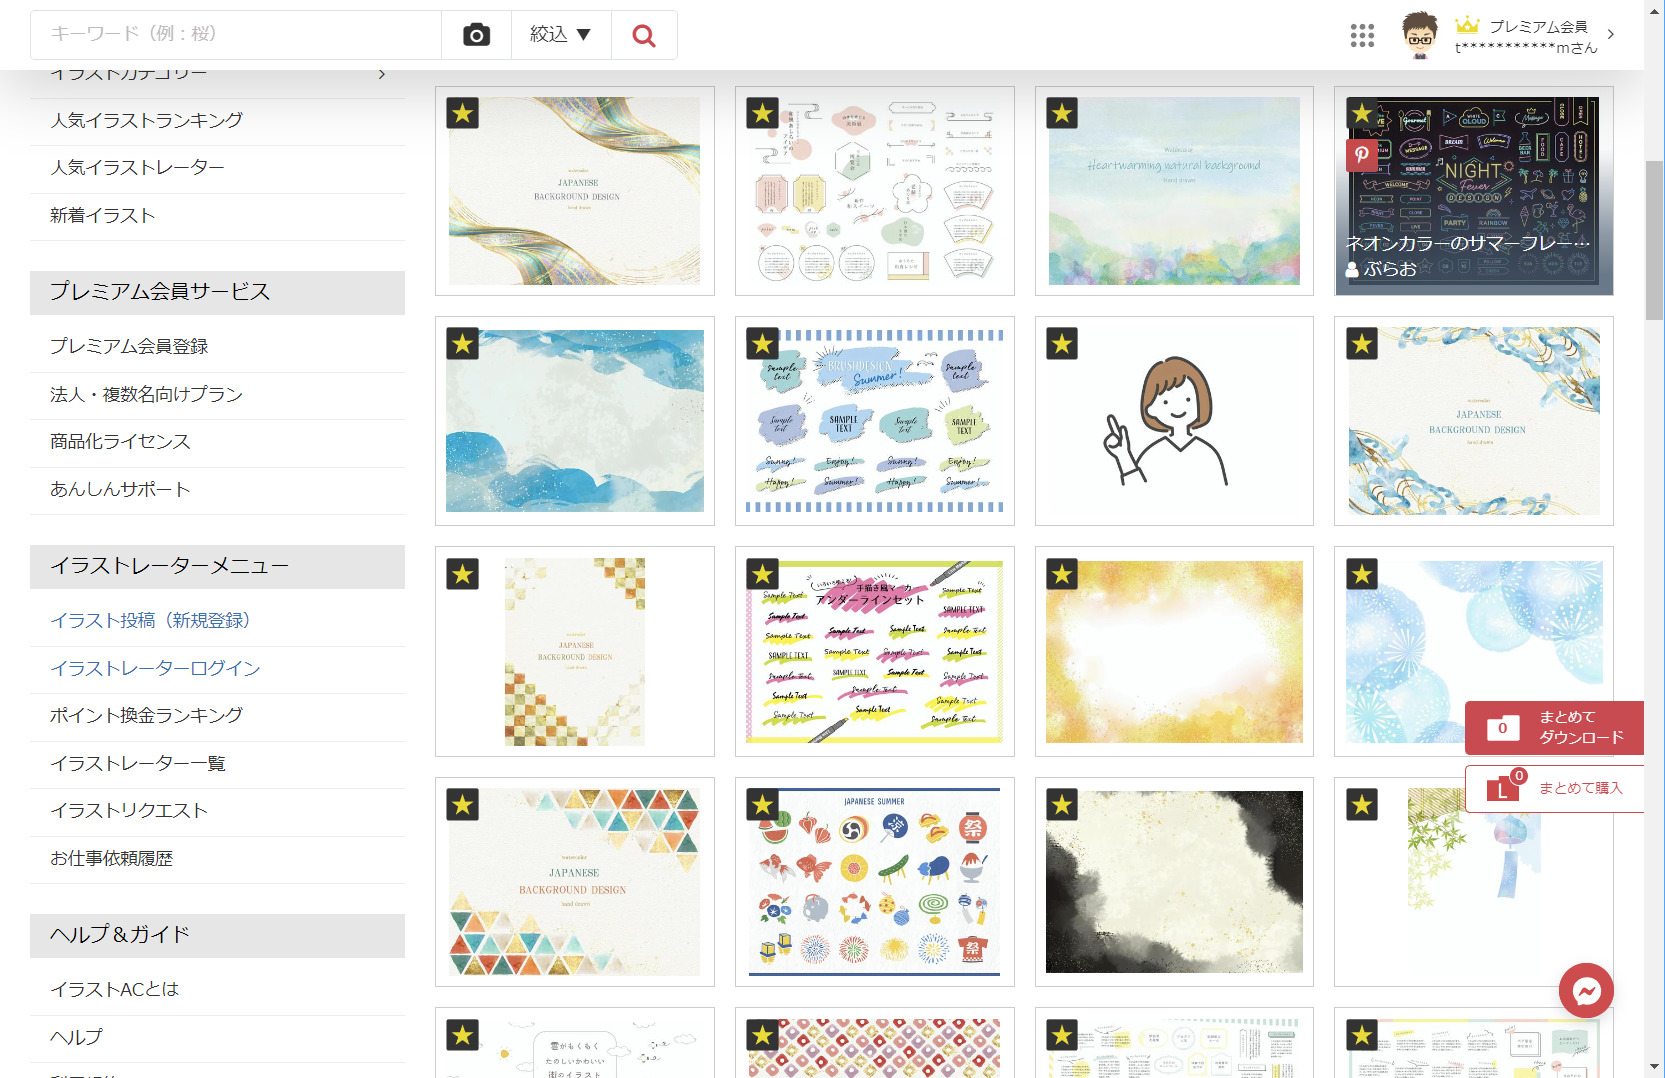
Task: Click the user avatar with glasses
Action: click(x=1419, y=35)
